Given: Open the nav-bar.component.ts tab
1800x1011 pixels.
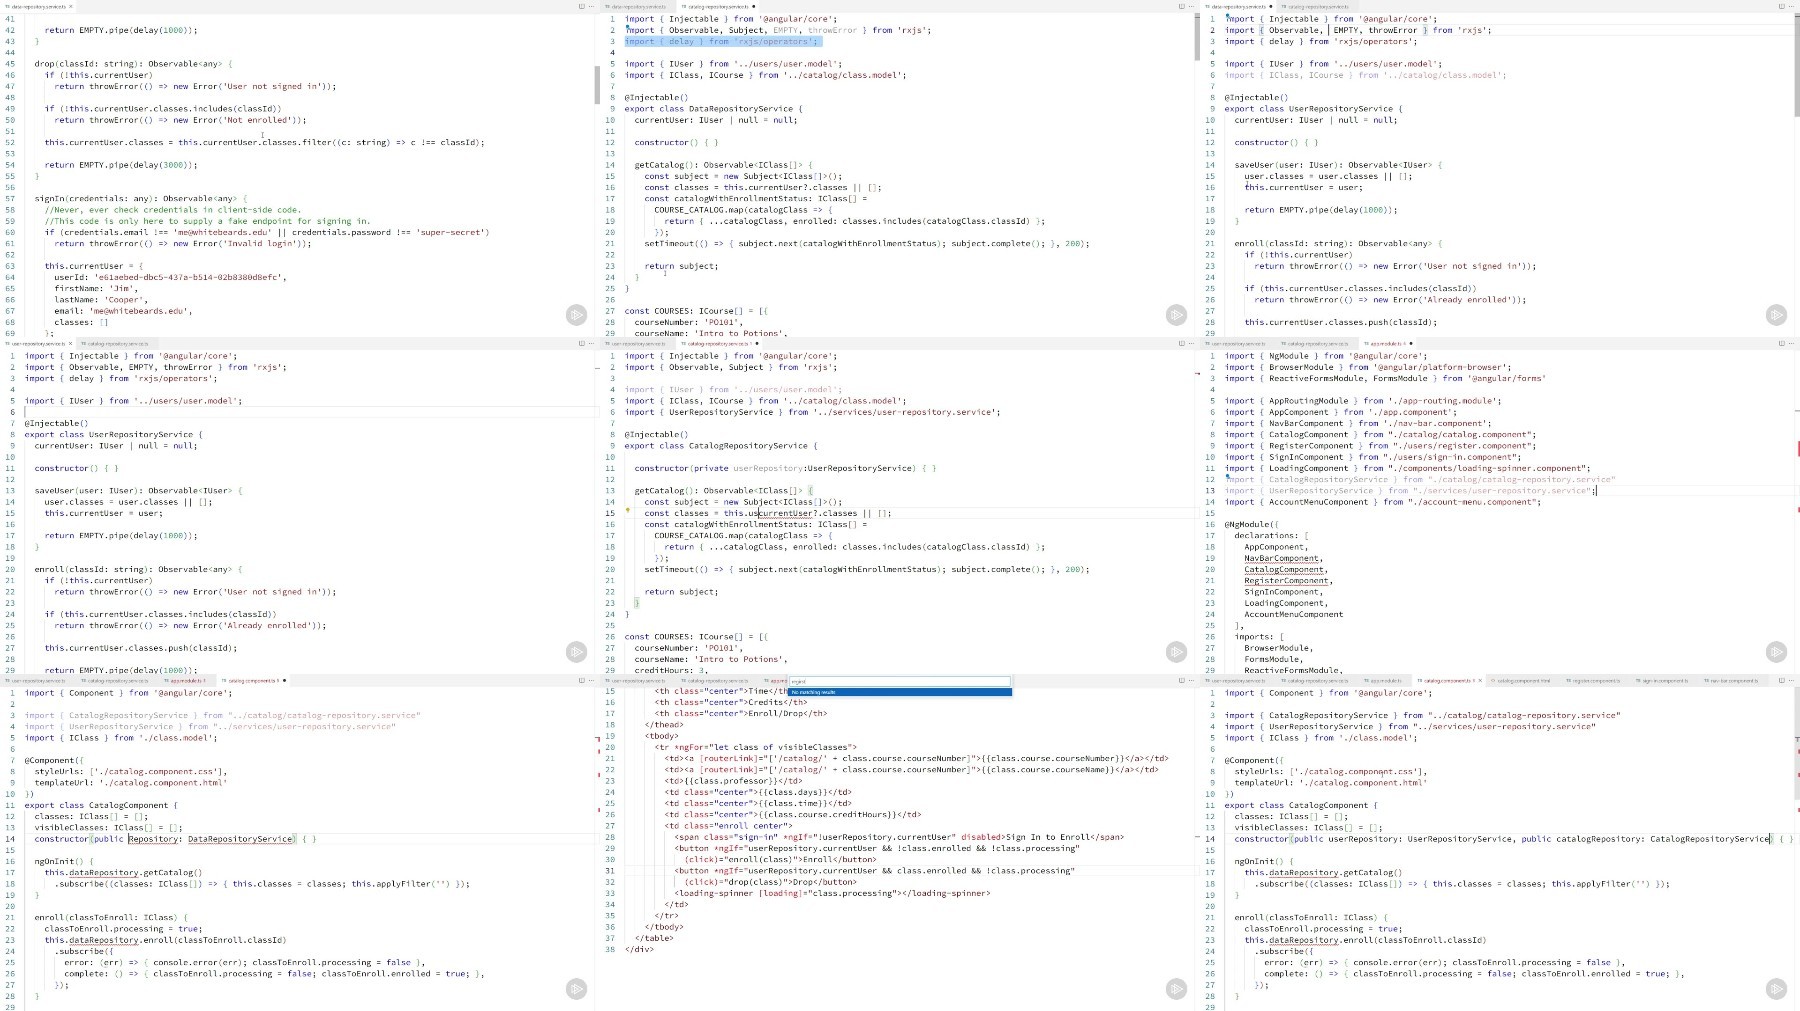Looking at the screenshot, I should click(x=1733, y=681).
